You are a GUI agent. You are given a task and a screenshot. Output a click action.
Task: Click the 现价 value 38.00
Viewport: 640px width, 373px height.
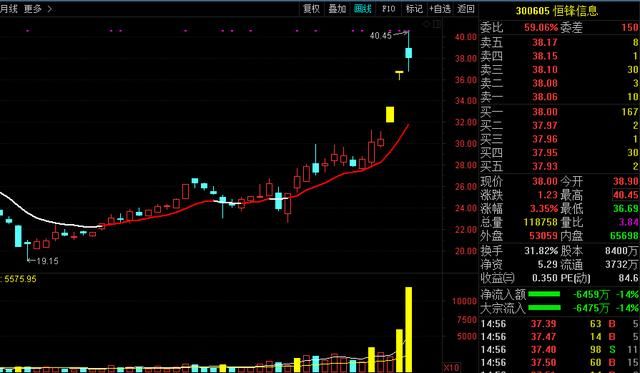pyautogui.click(x=544, y=181)
